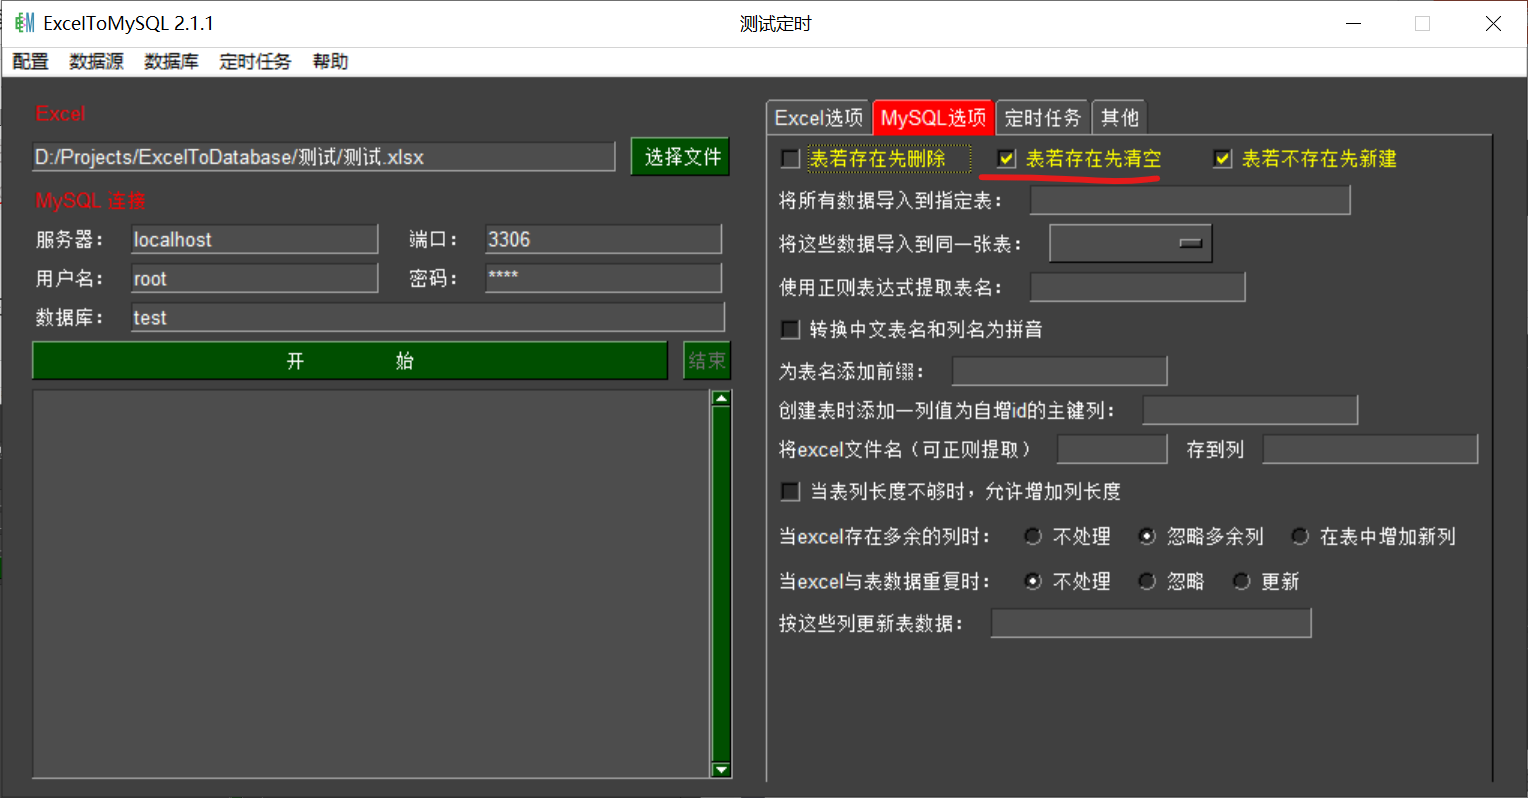
Task: Click the 服务器 field containing localhost
Action: (255, 239)
